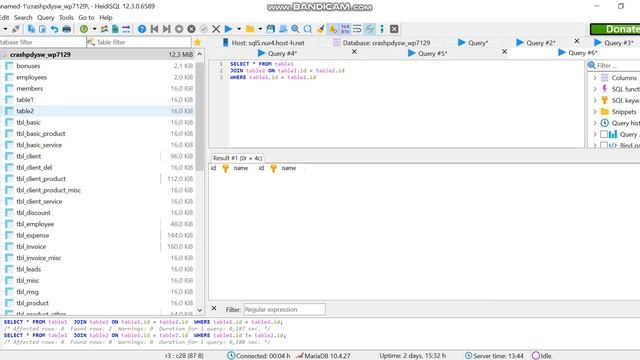Click the MariaDB 10.4.27 status text
The image size is (640, 360).
327,356
